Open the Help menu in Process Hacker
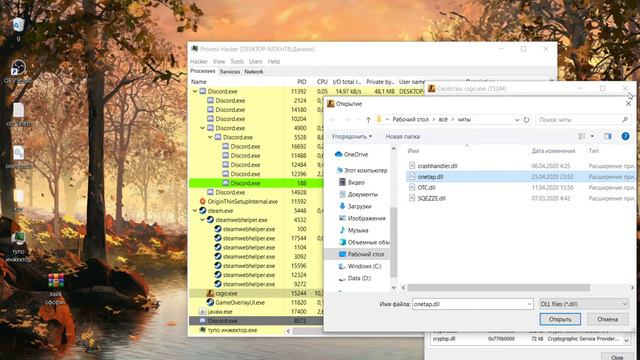 (x=274, y=62)
